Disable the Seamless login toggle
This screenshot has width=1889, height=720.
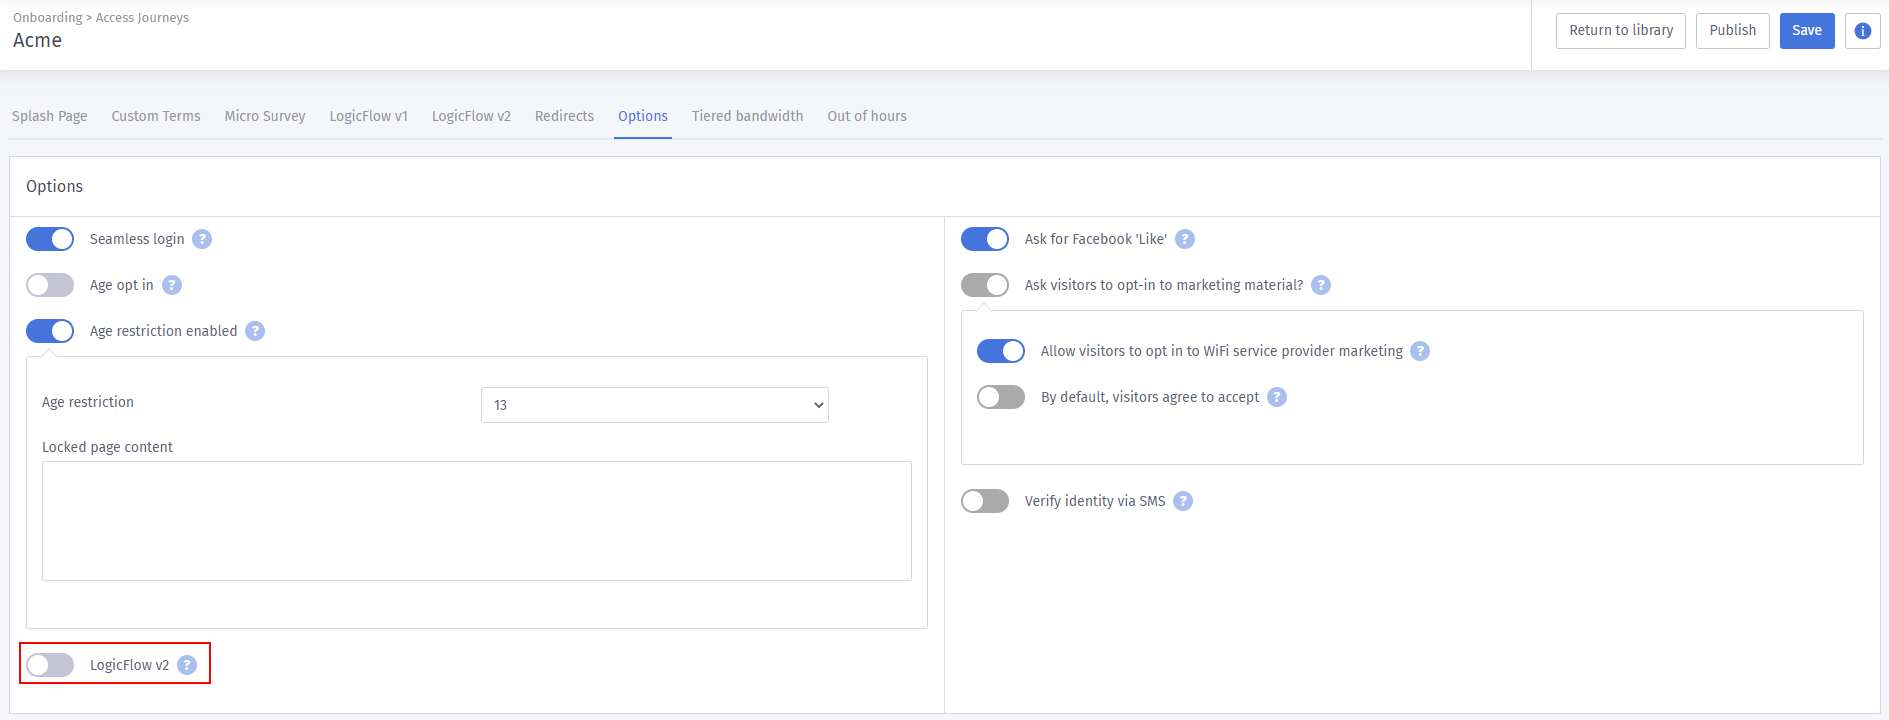pyautogui.click(x=50, y=239)
